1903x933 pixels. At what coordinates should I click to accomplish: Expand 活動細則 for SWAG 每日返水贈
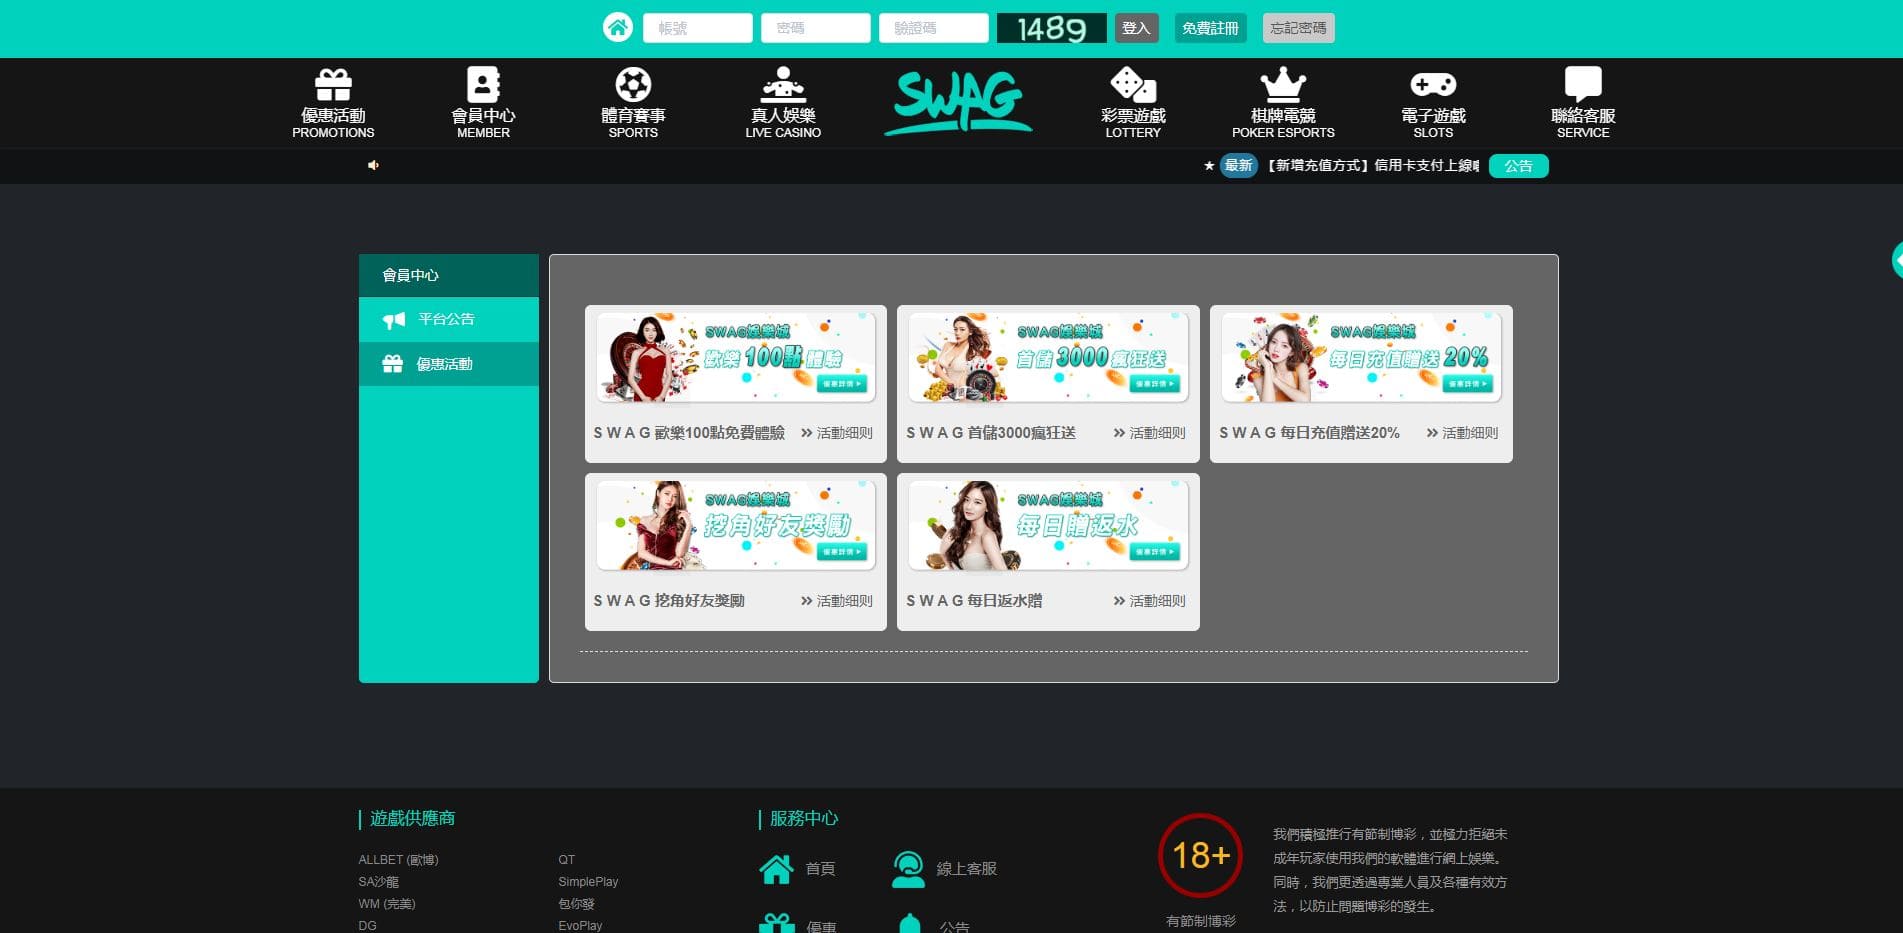(1149, 601)
